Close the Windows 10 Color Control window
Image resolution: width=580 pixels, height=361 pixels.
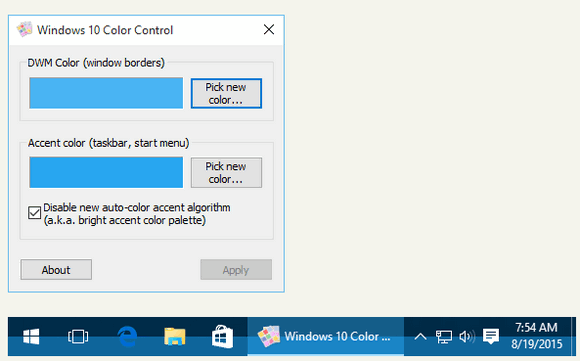[269, 30]
